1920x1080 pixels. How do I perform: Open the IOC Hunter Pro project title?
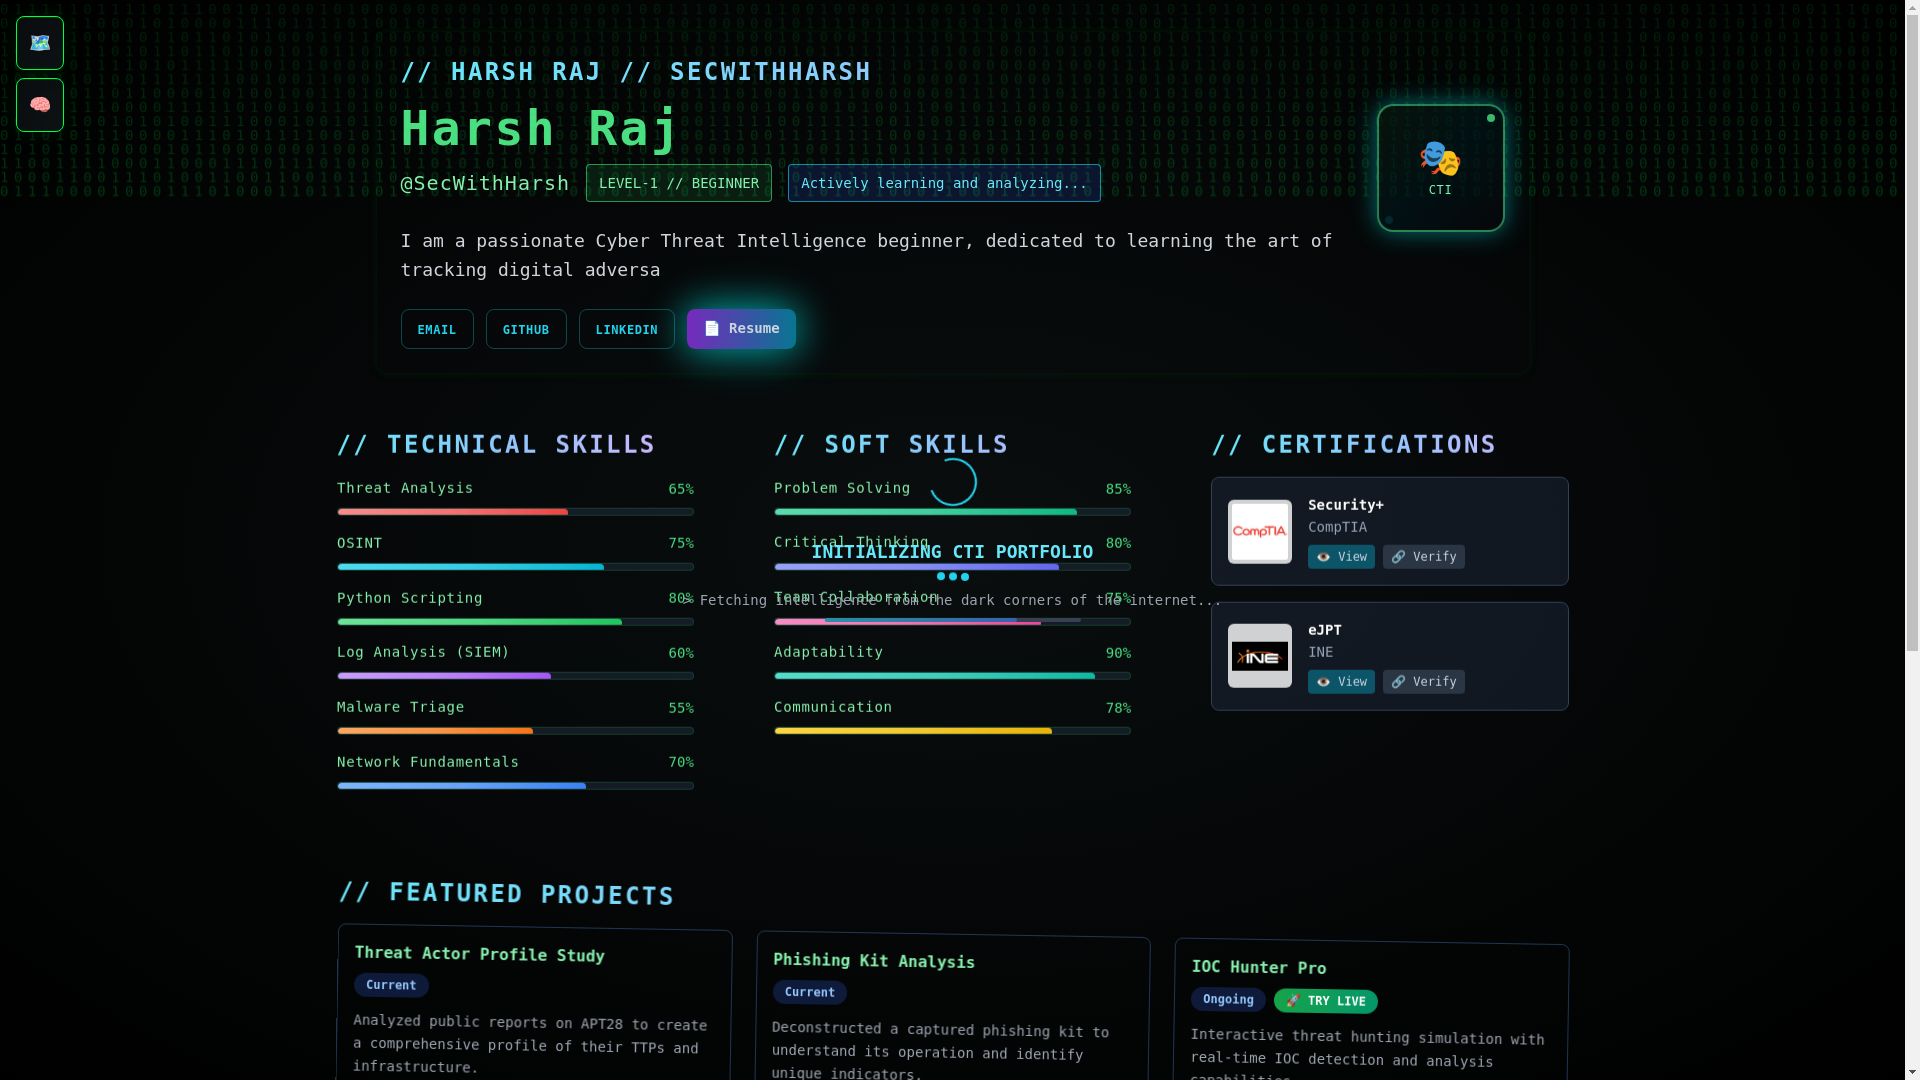click(x=1259, y=967)
